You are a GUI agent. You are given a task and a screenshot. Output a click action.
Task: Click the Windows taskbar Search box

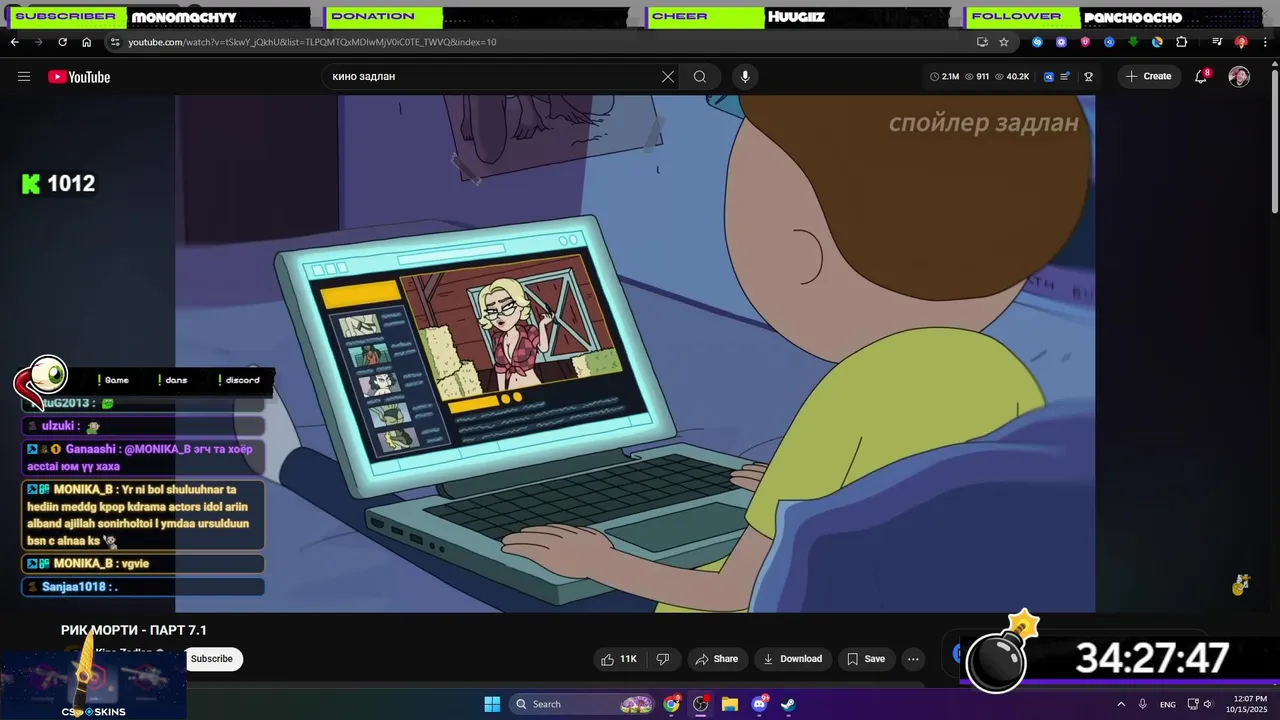(582, 704)
